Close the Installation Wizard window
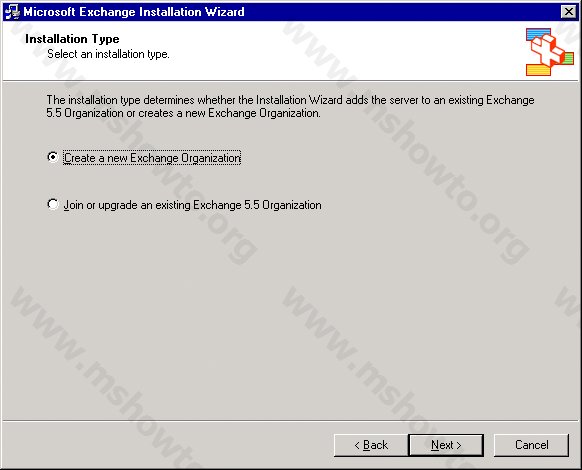Screen dimensions: 582x470 coord(568,12)
